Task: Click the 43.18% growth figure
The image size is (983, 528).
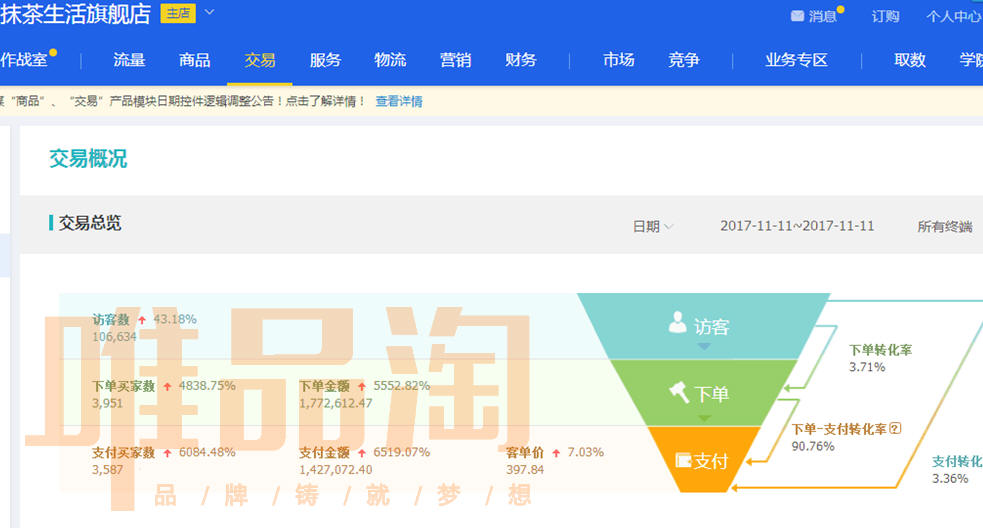Action: (175, 319)
